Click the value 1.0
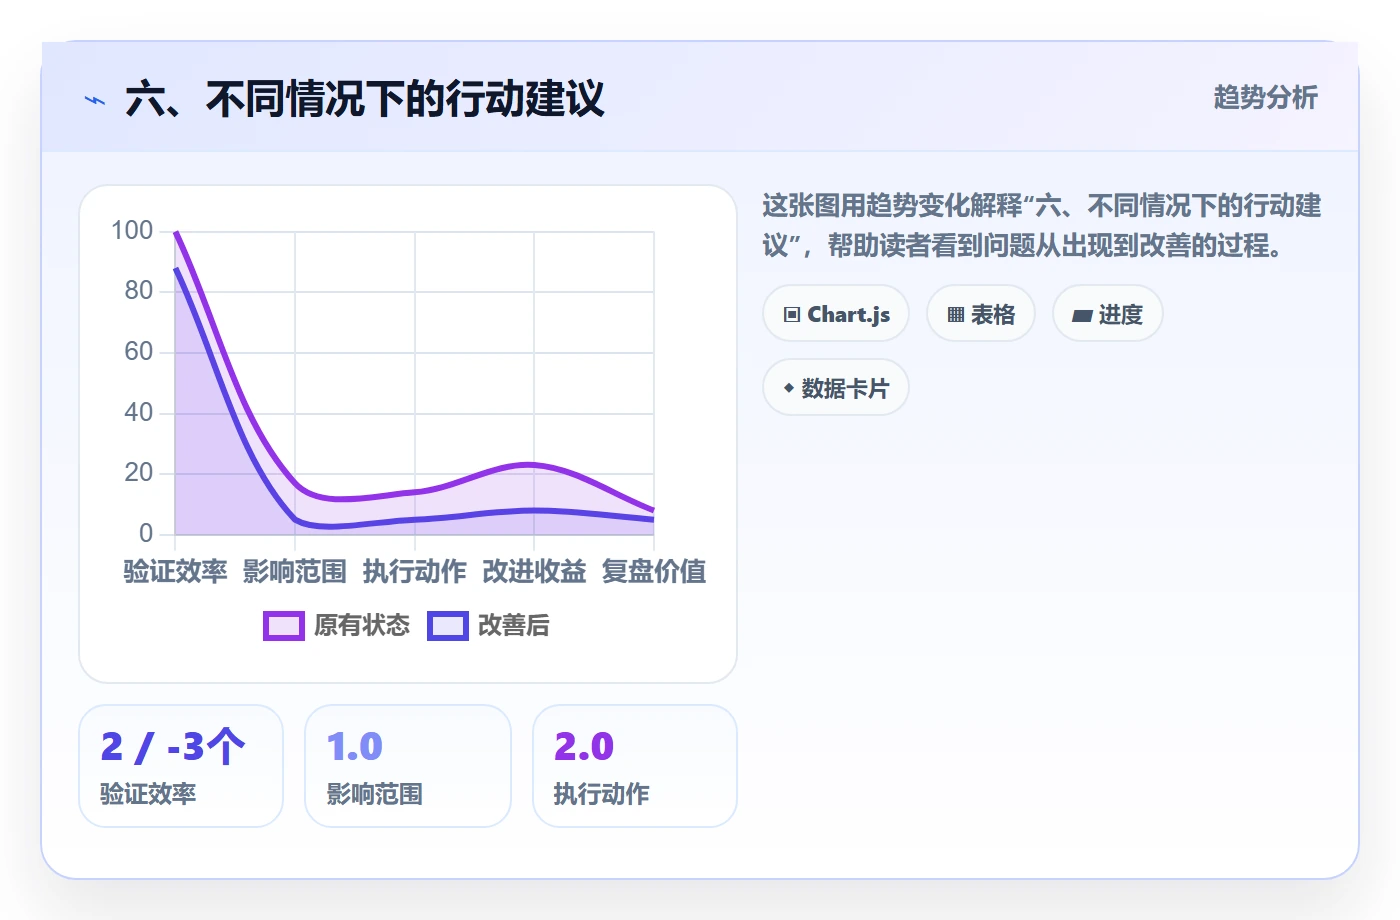This screenshot has width=1400, height=920. 355,747
